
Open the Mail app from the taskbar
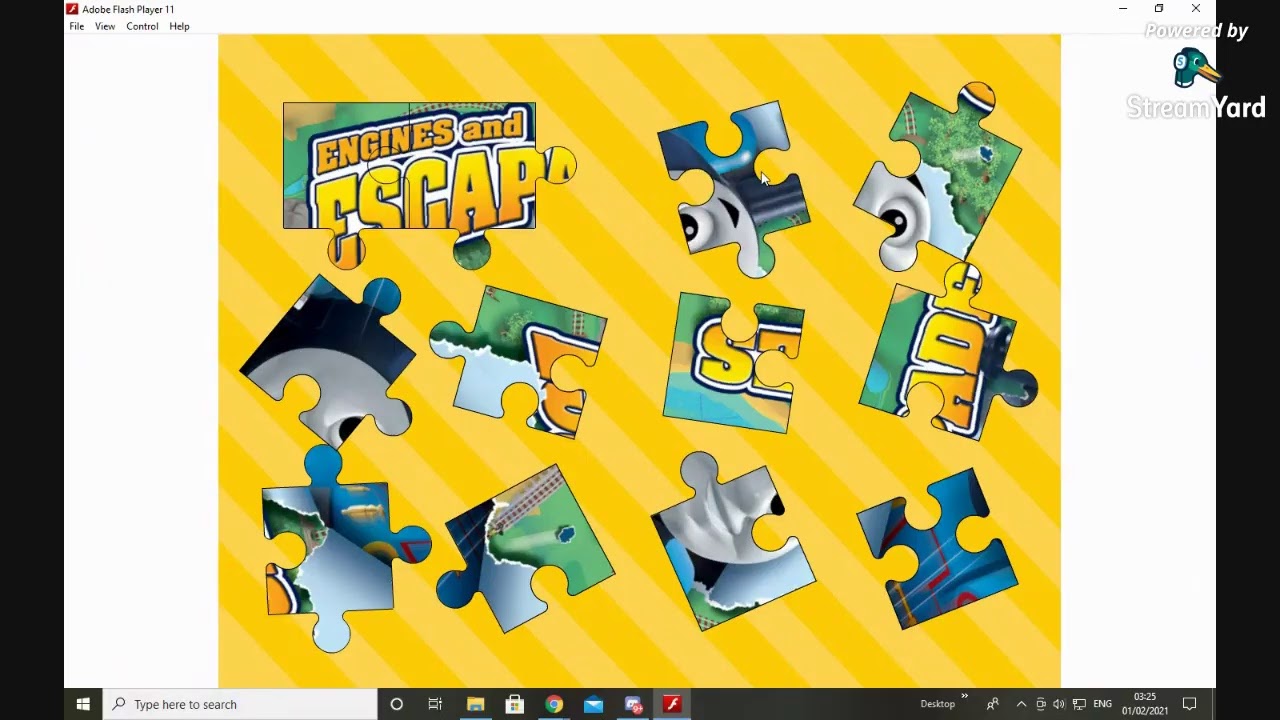[593, 704]
